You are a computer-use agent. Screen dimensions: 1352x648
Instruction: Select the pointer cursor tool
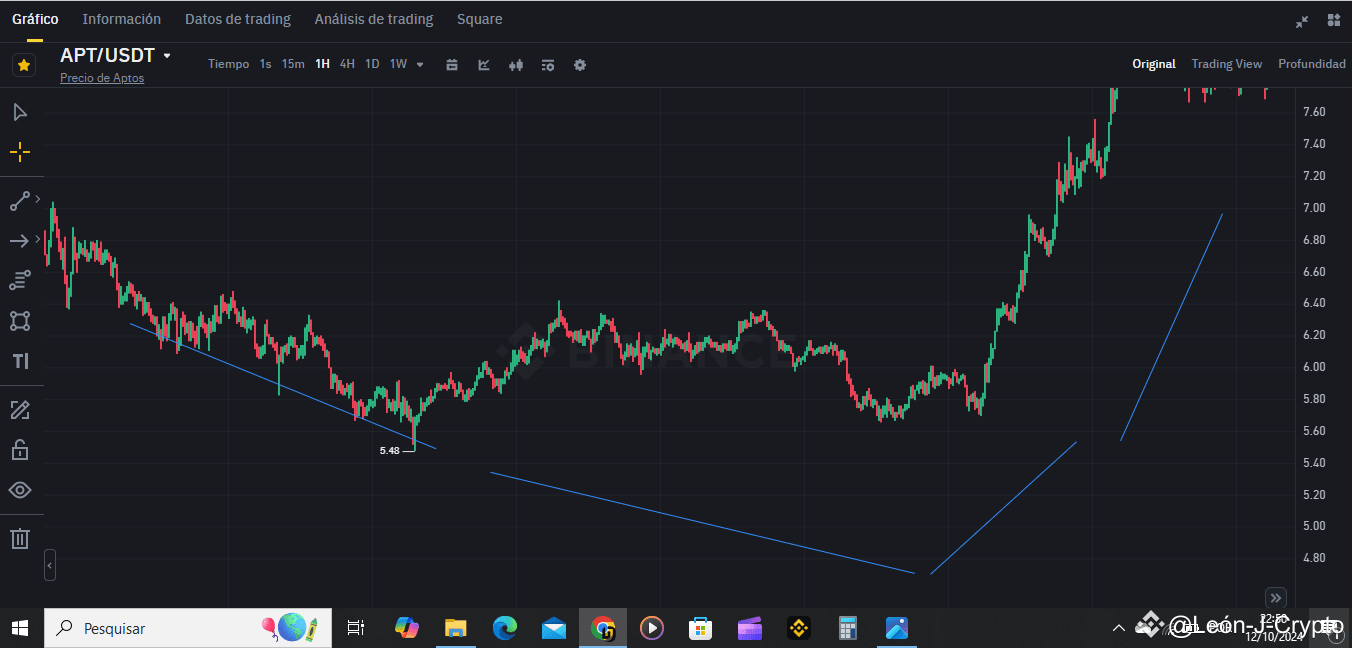[x=20, y=112]
